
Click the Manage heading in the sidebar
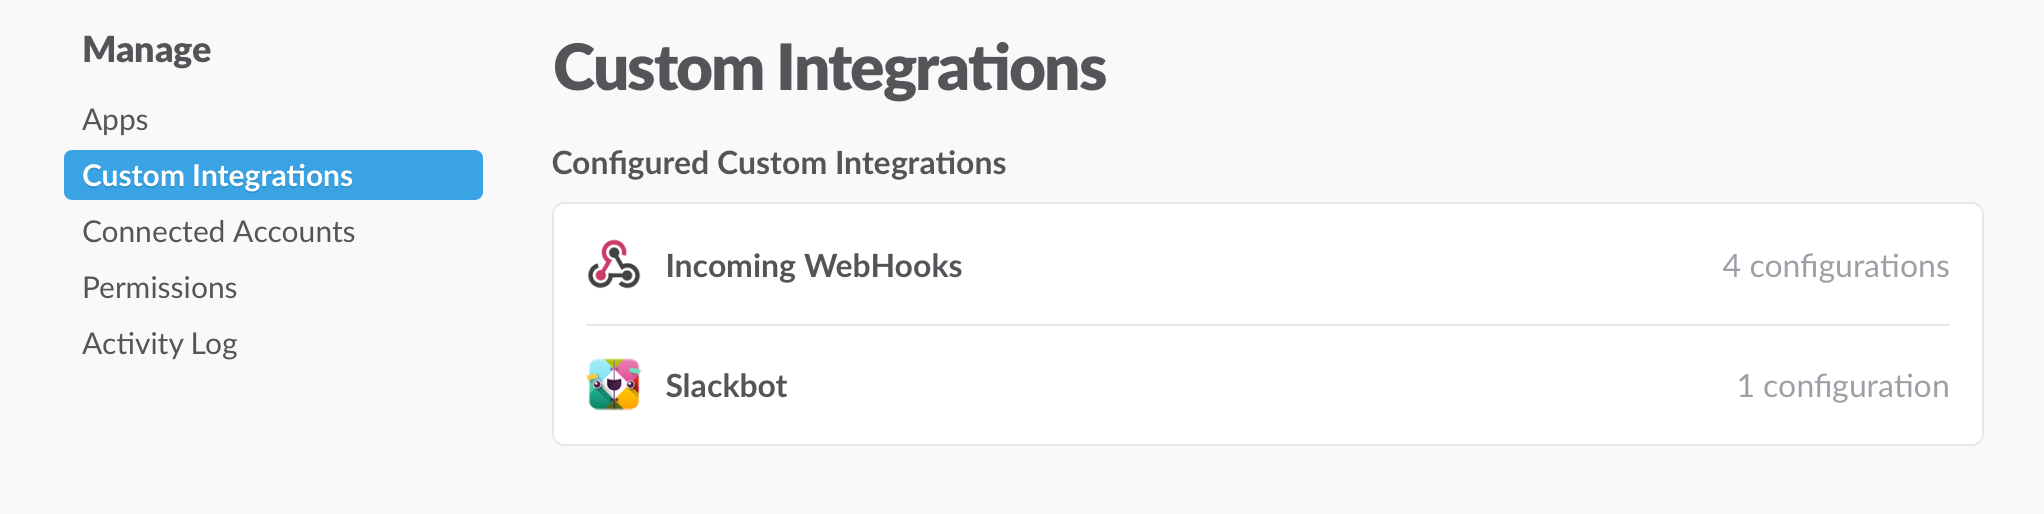tap(146, 50)
